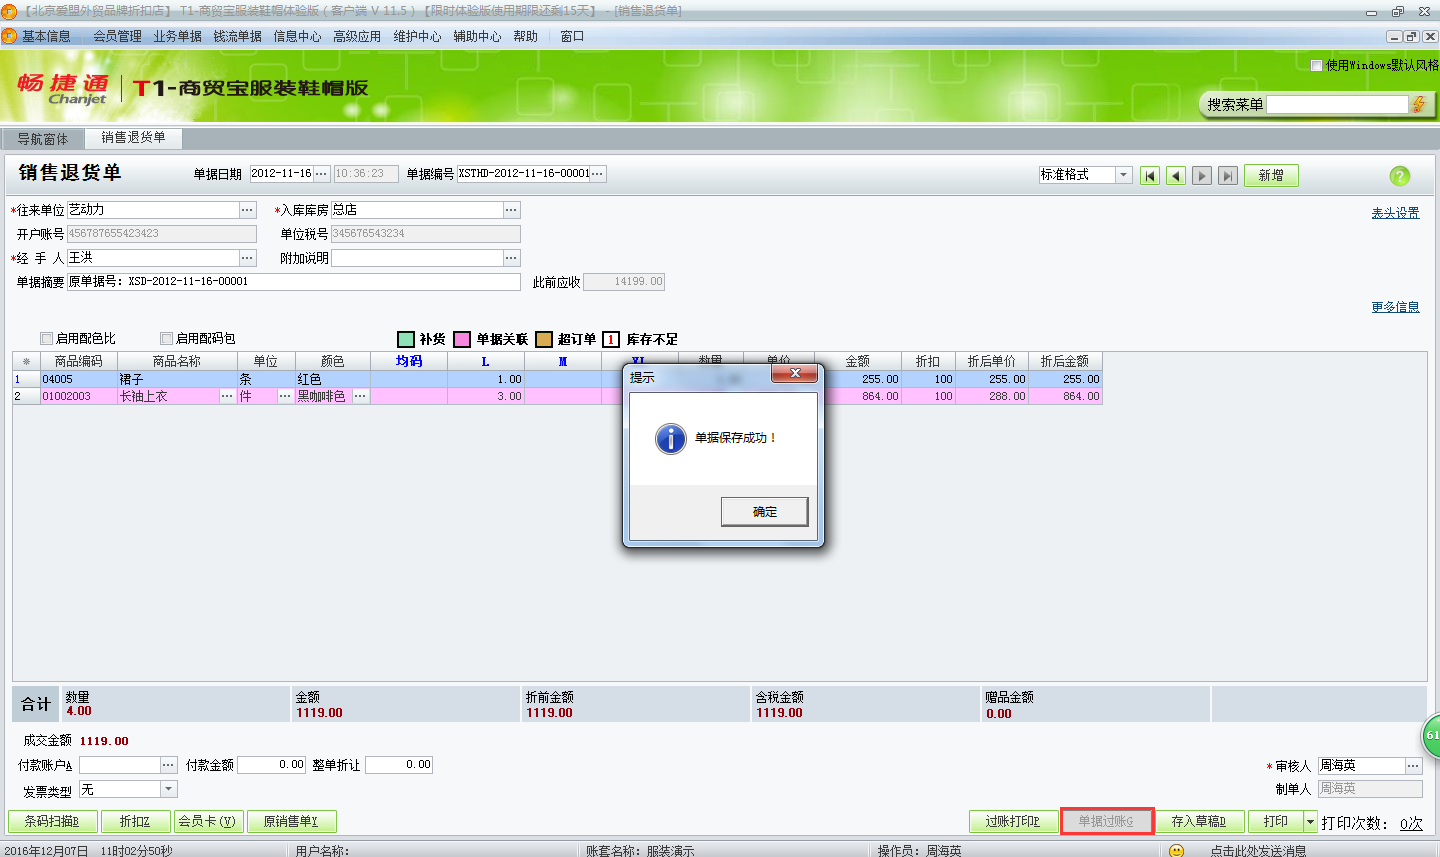This screenshot has height=857, width=1440.
Task: Open 表头设置 link
Action: point(1395,213)
